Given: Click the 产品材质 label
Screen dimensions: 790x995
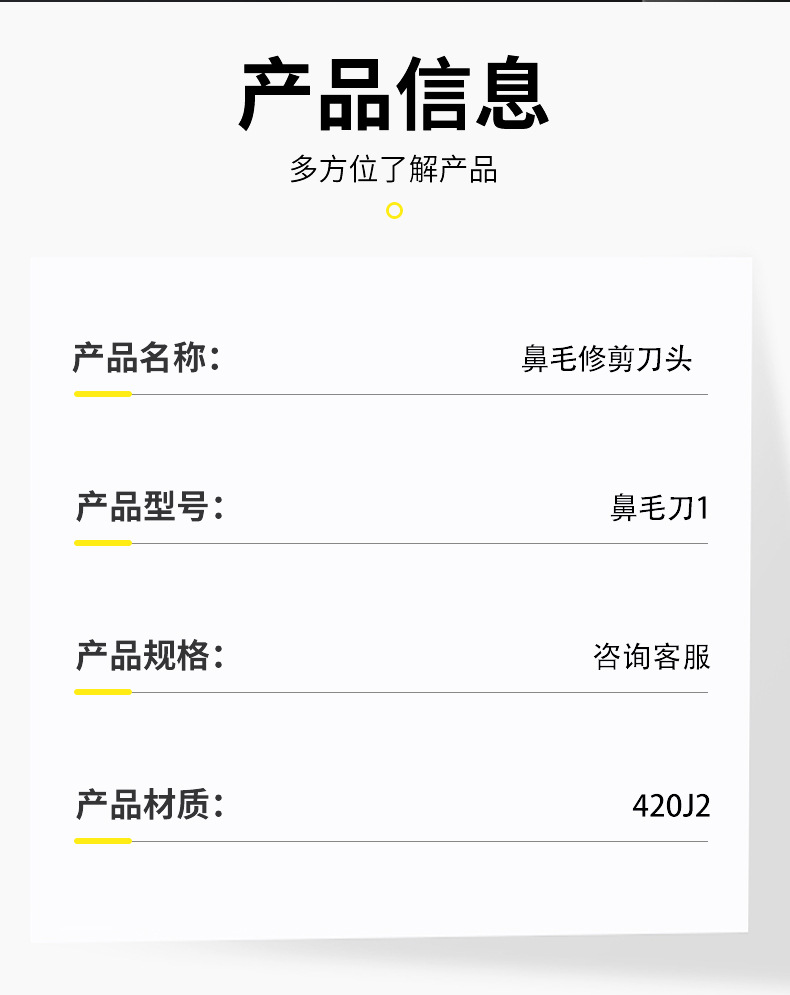Looking at the screenshot, I should (149, 805).
